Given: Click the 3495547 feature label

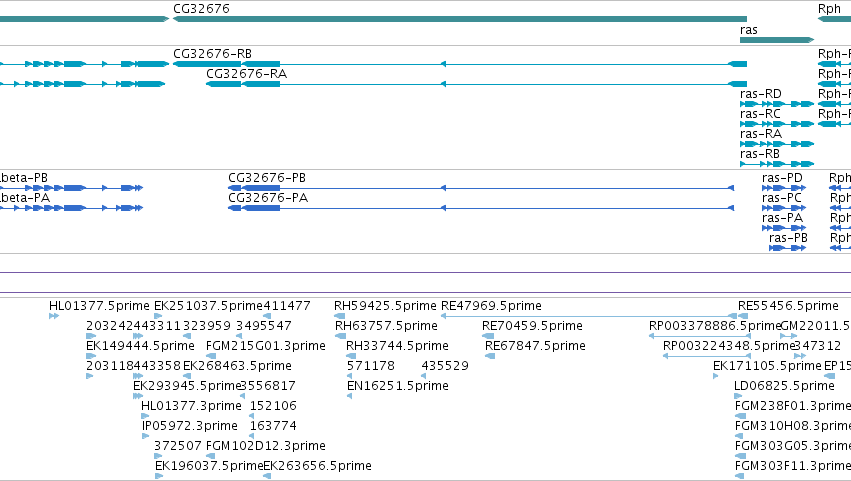Looking at the screenshot, I should click(x=264, y=326).
